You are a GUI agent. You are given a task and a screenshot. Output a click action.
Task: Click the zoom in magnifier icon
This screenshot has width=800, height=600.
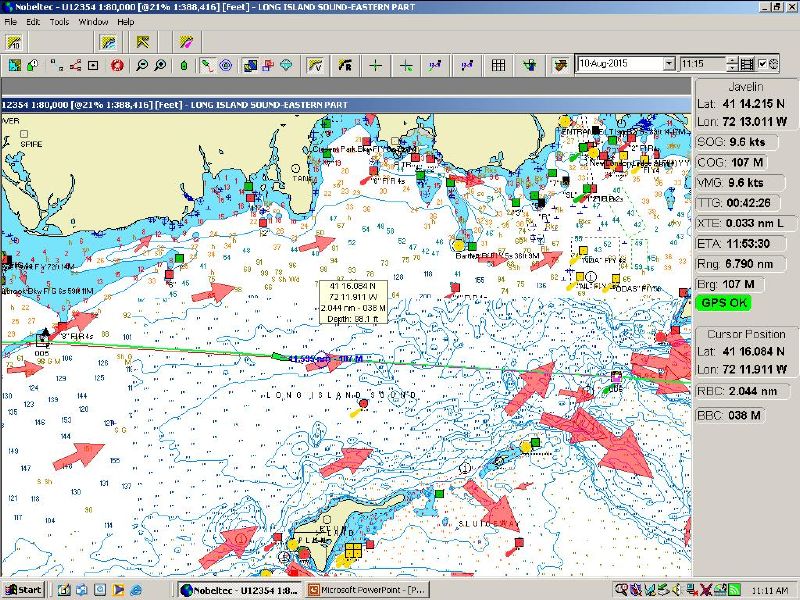point(160,65)
